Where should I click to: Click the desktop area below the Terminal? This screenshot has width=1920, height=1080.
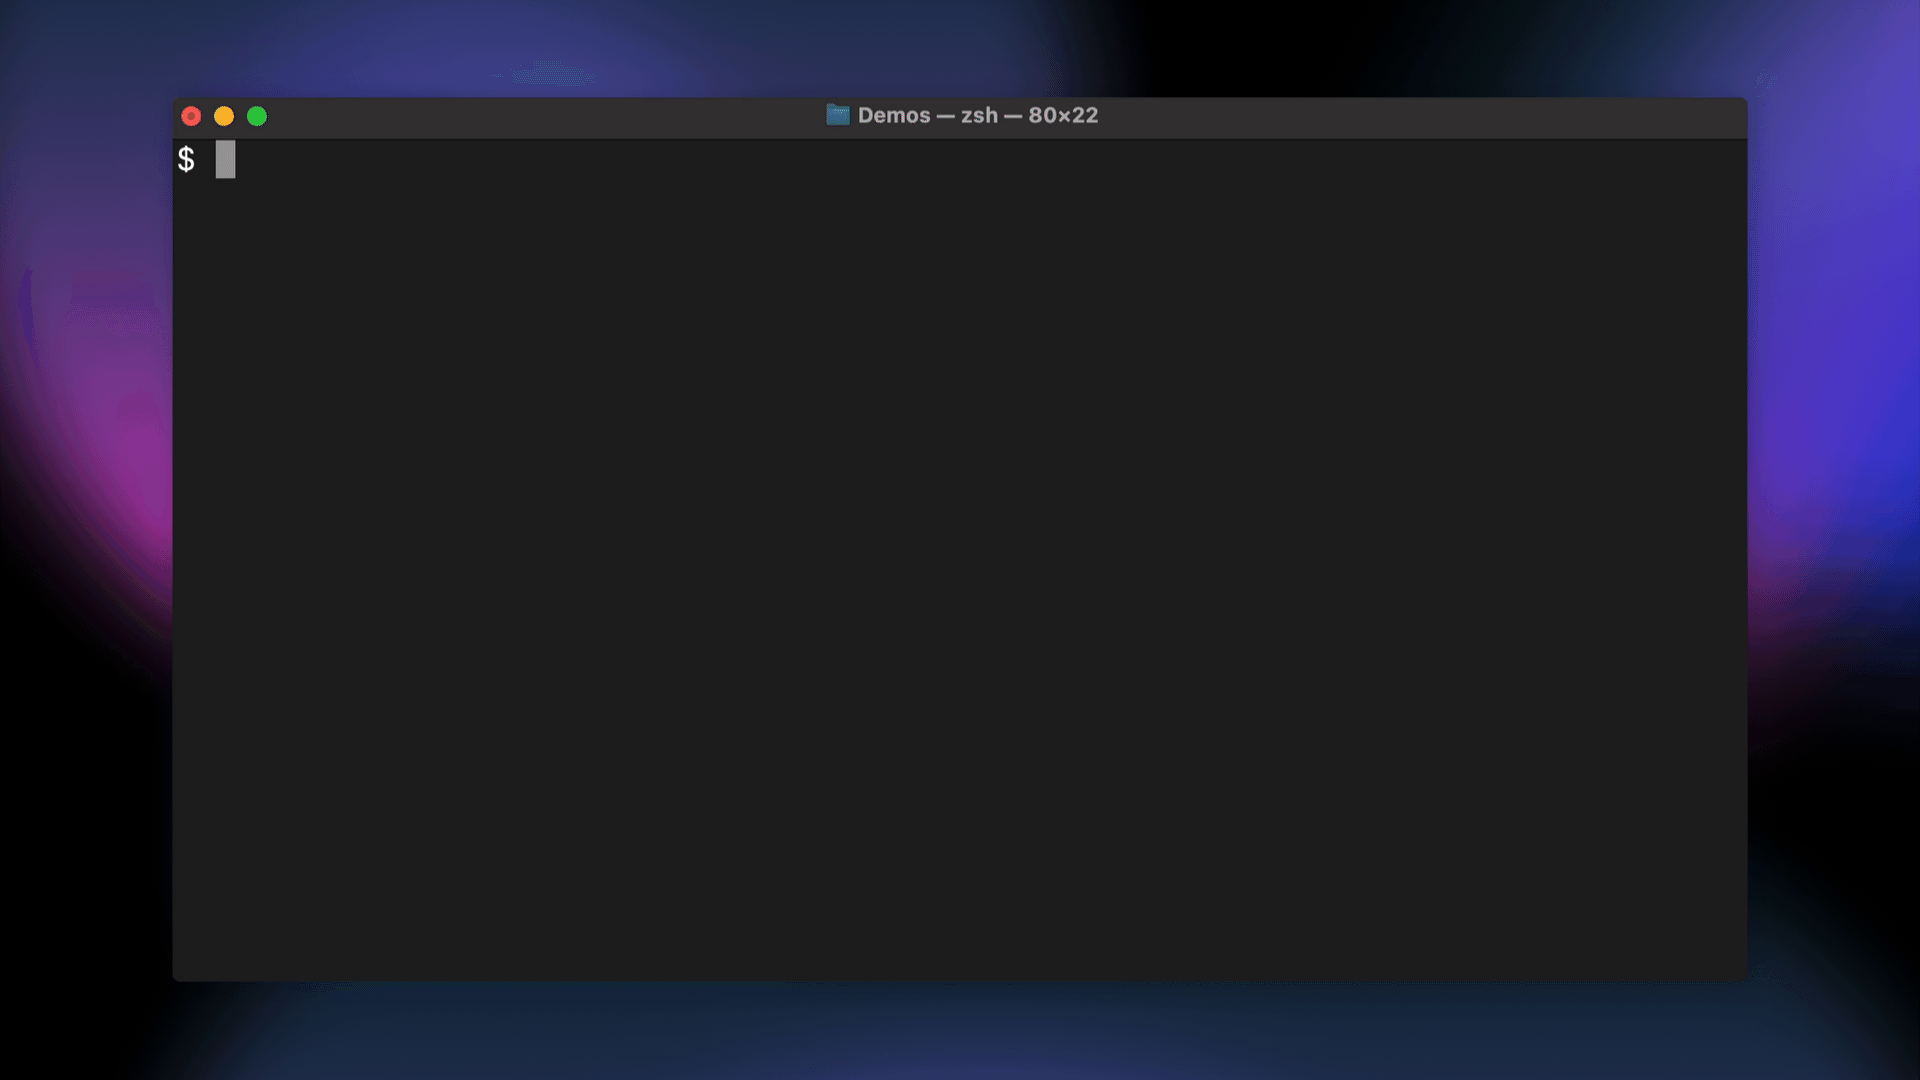point(960,1035)
